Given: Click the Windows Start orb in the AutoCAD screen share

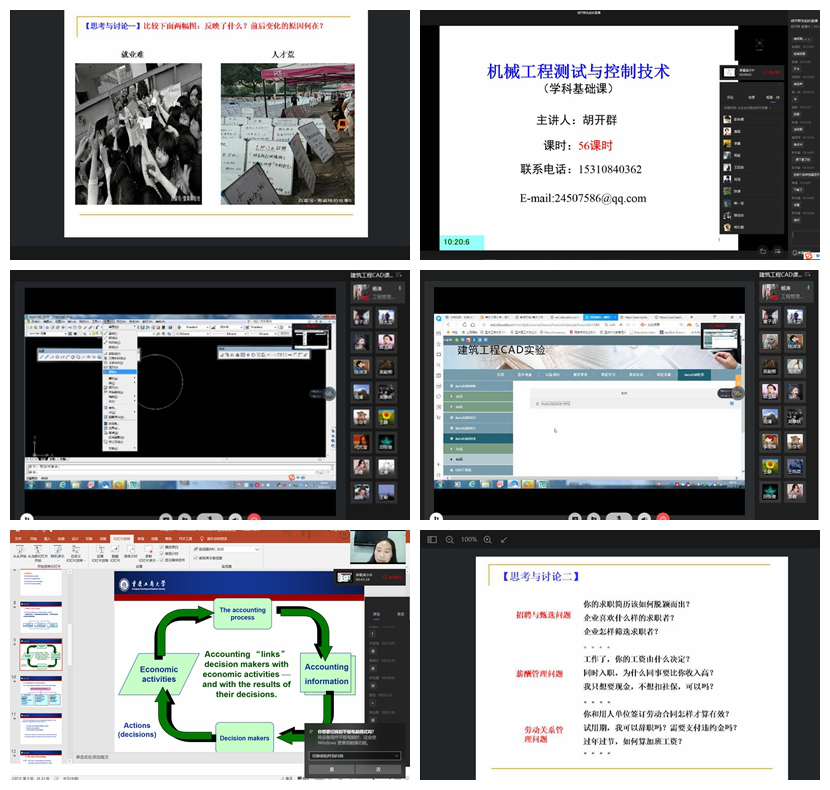Looking at the screenshot, I should [x=32, y=483].
